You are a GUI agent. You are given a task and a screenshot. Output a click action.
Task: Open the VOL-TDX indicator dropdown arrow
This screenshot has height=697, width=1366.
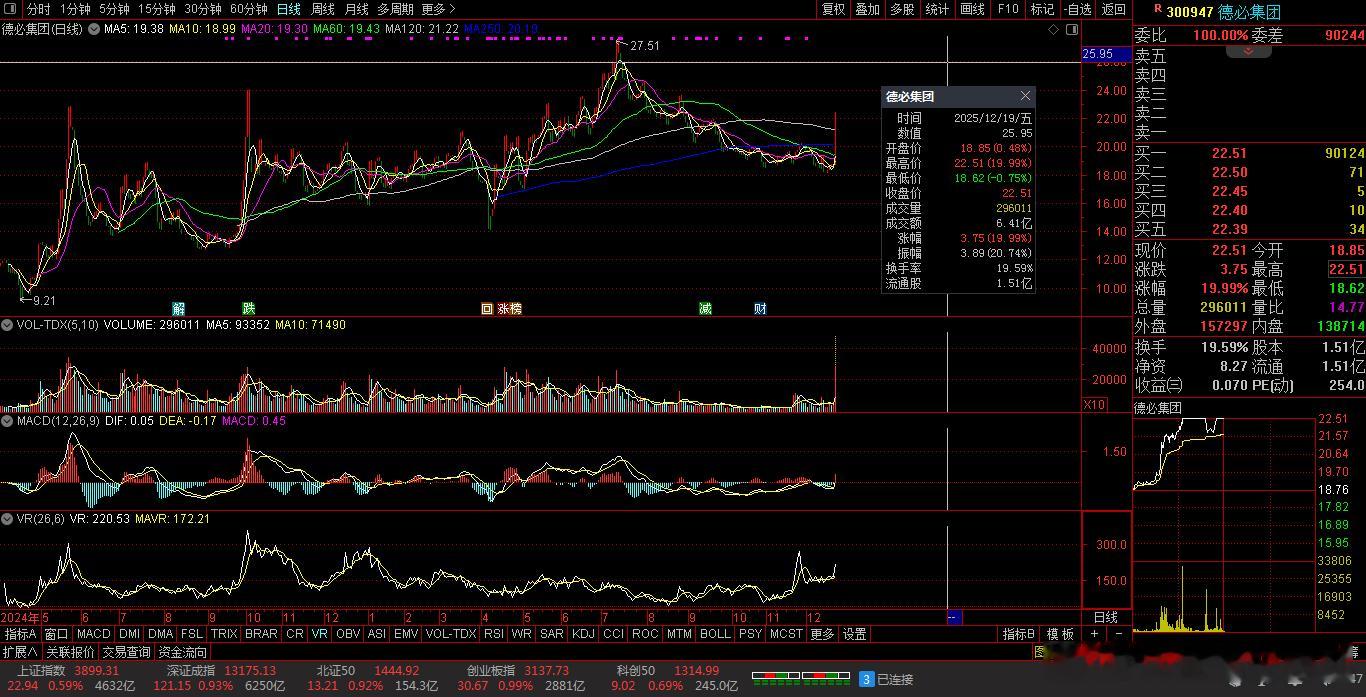[8, 325]
